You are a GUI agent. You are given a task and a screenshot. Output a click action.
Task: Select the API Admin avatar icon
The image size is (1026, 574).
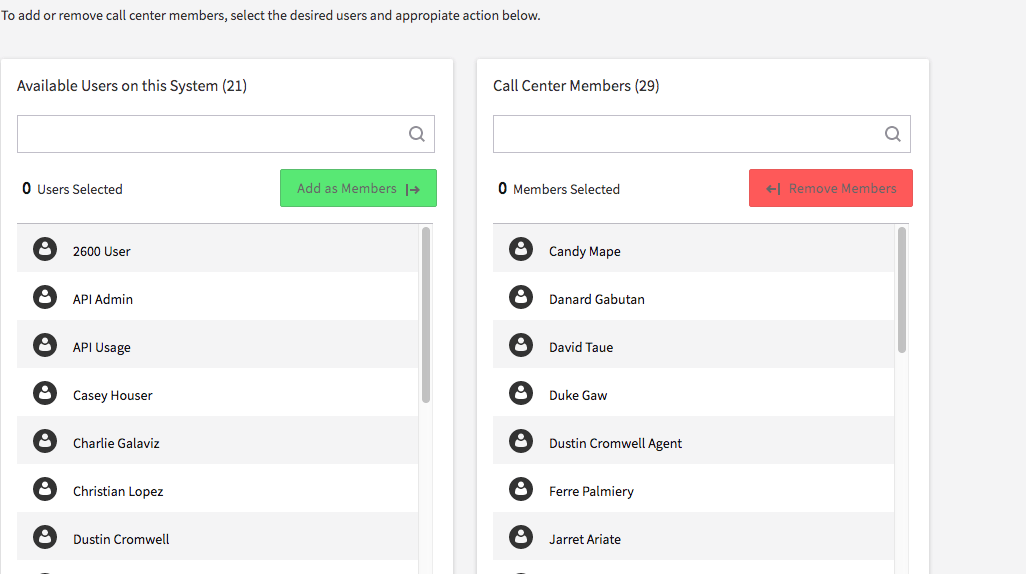(45, 297)
